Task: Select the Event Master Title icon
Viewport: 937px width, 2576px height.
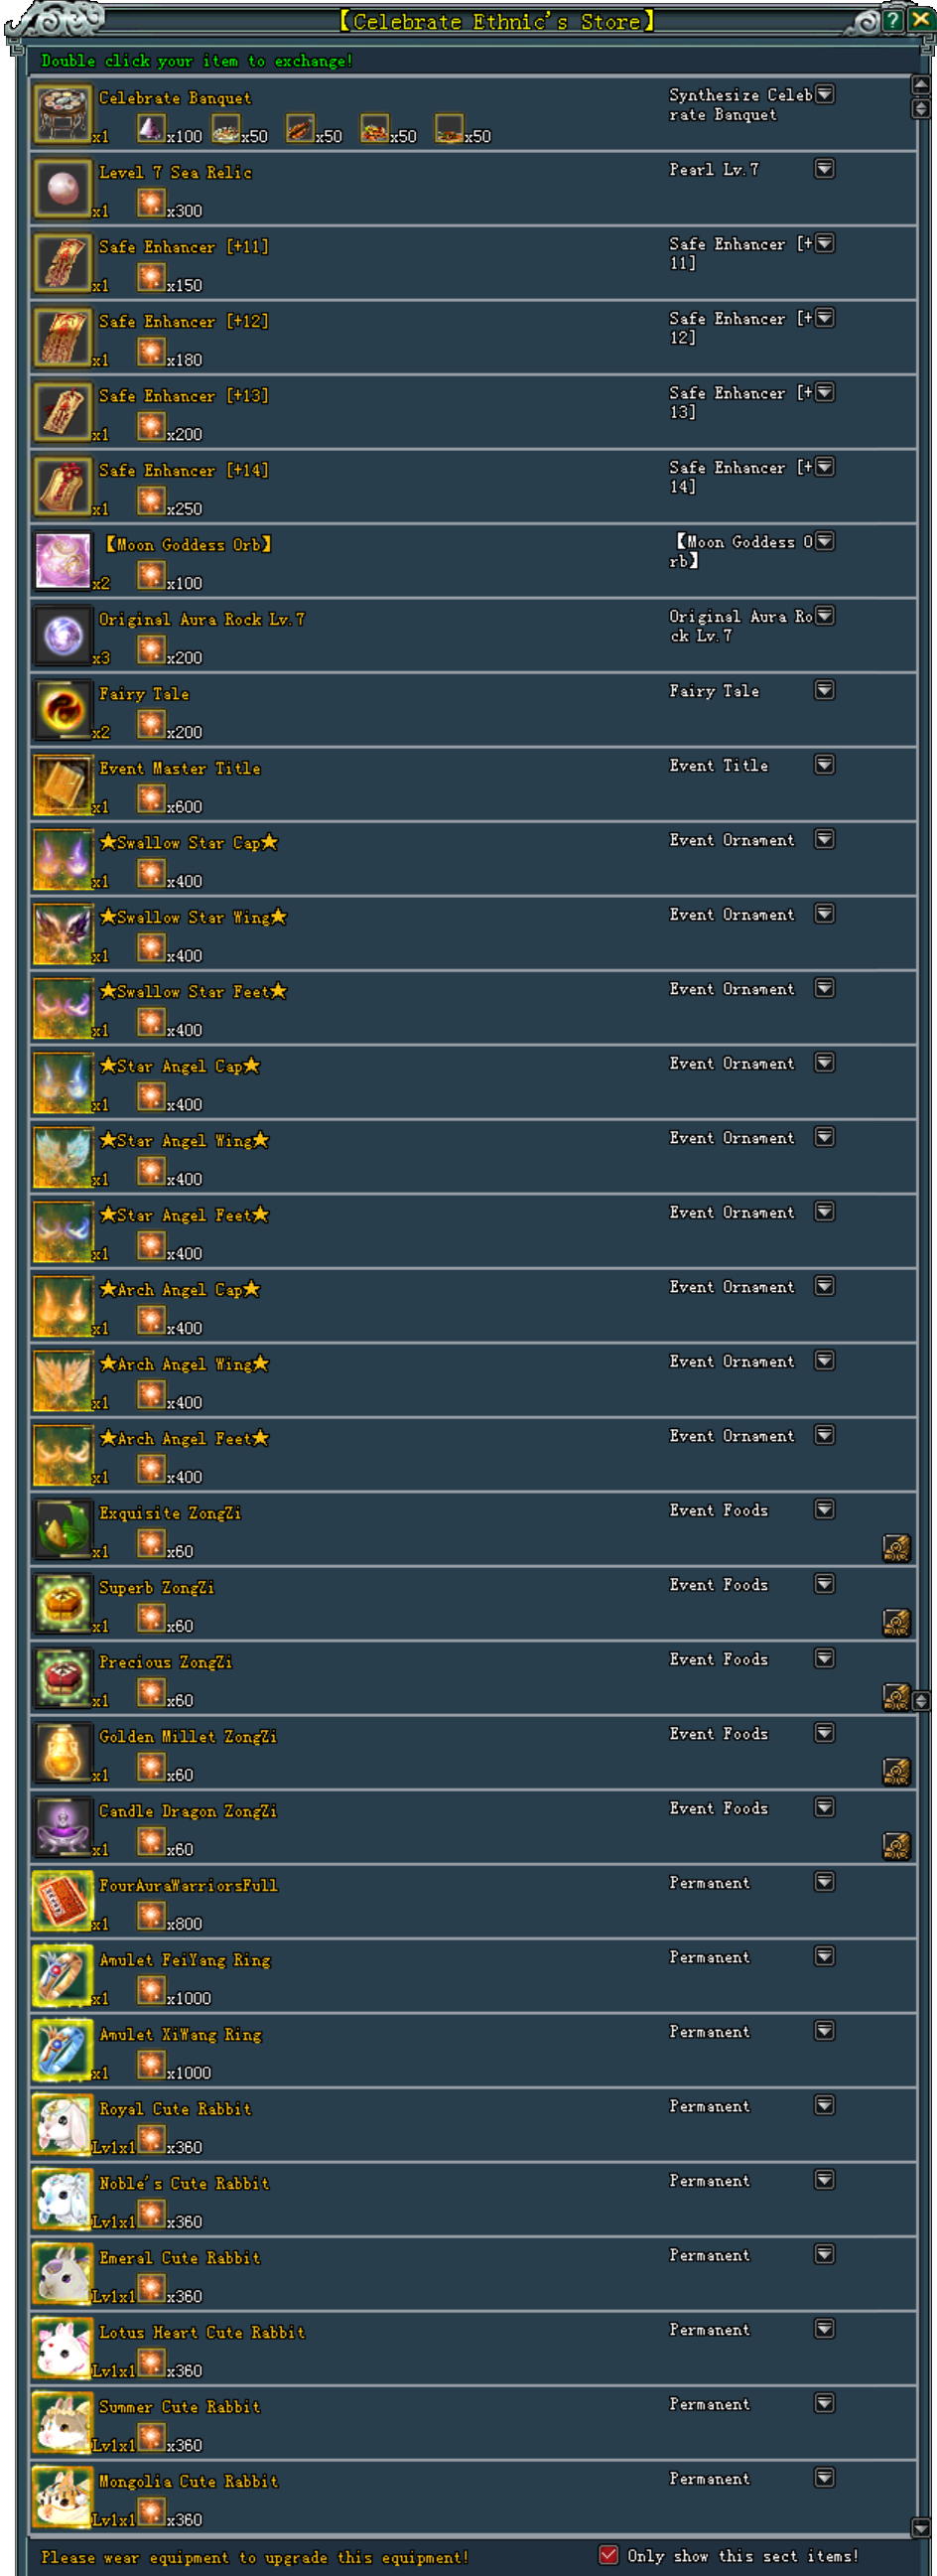Action: pos(63,785)
